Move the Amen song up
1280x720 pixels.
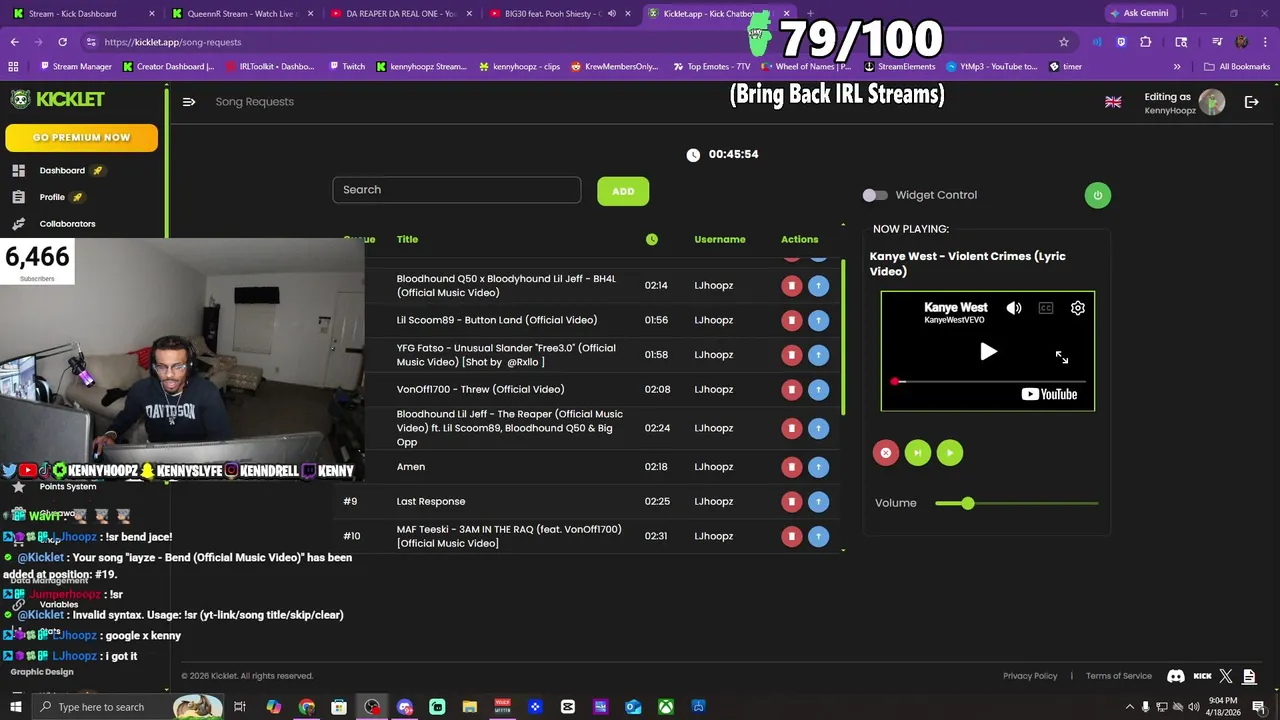[x=818, y=467]
